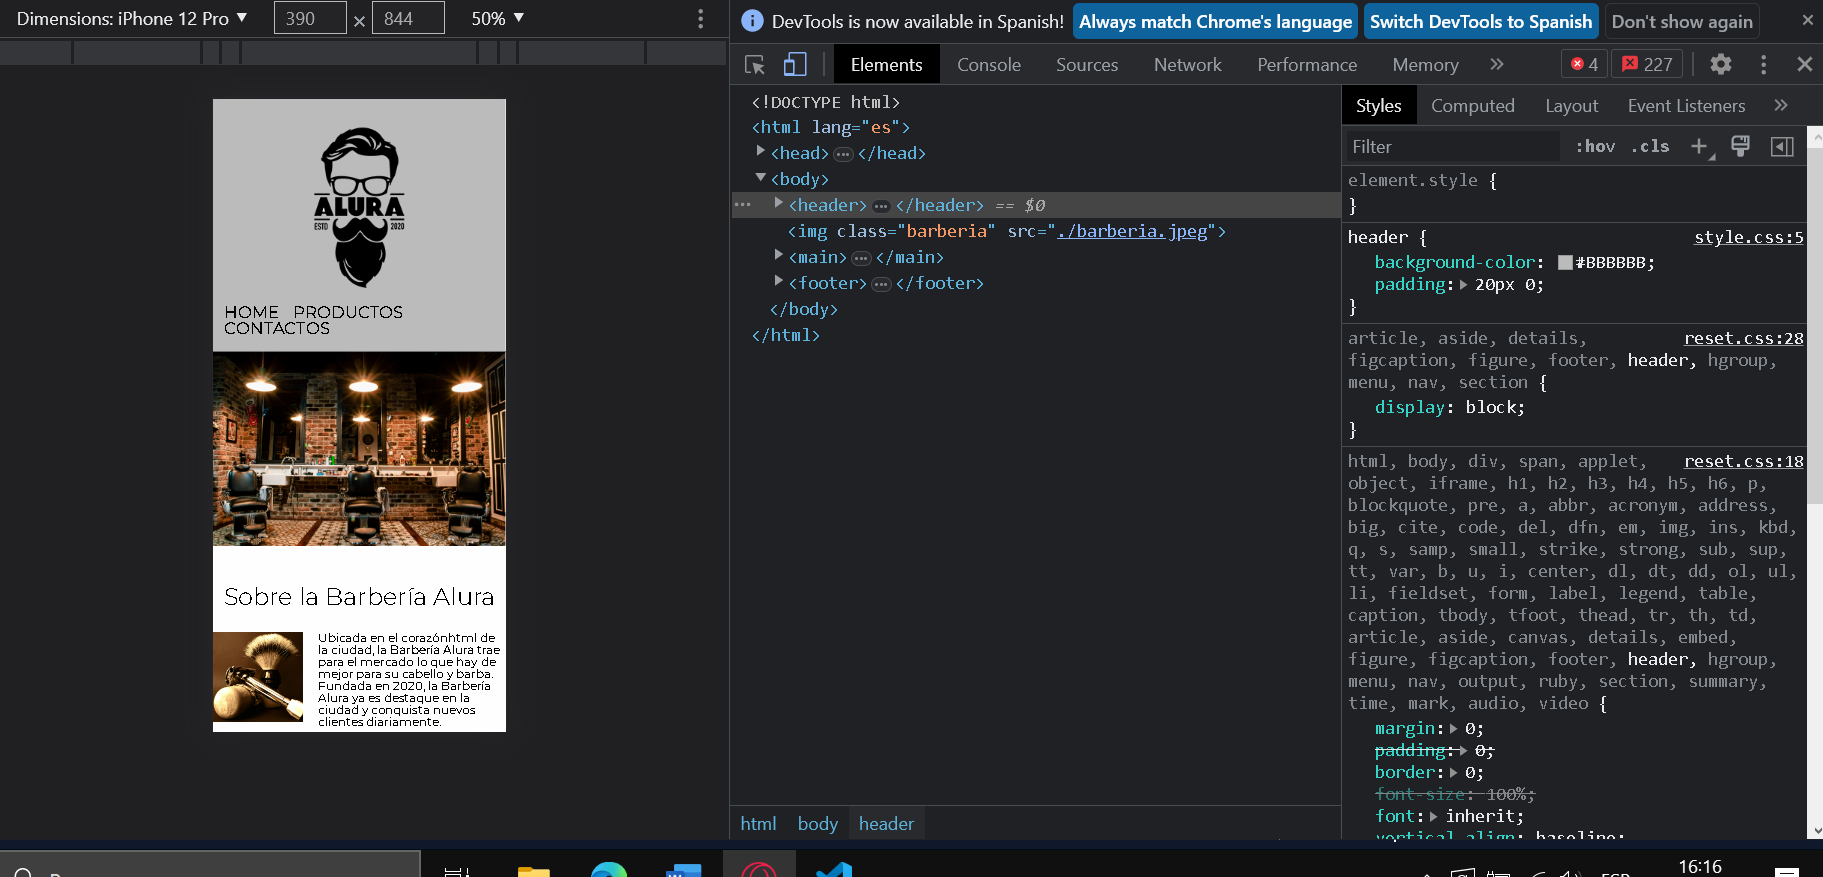
Task: Open device toolbar more options menu
Action: (x=700, y=19)
